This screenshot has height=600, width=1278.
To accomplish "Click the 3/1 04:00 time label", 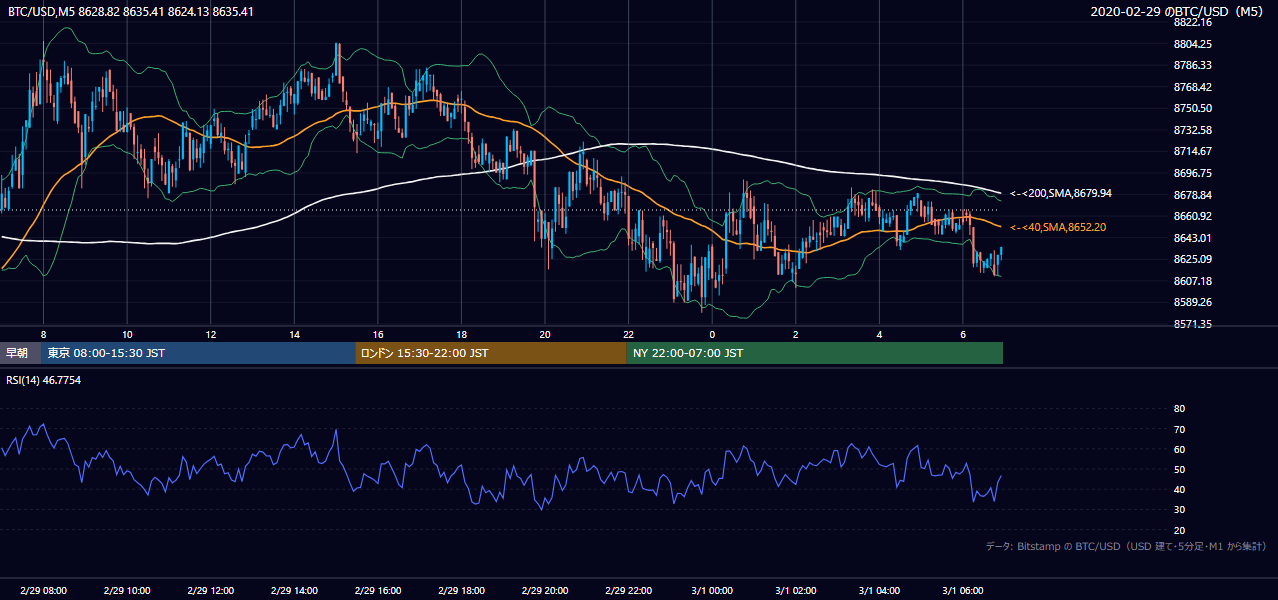I will pos(879,591).
